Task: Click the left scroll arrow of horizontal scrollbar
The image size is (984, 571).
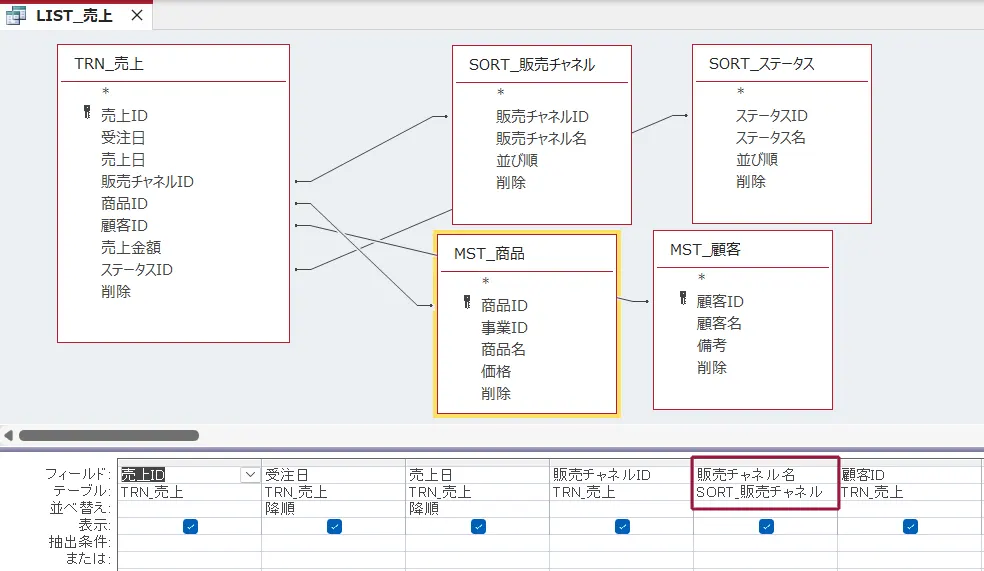Action: tap(8, 435)
